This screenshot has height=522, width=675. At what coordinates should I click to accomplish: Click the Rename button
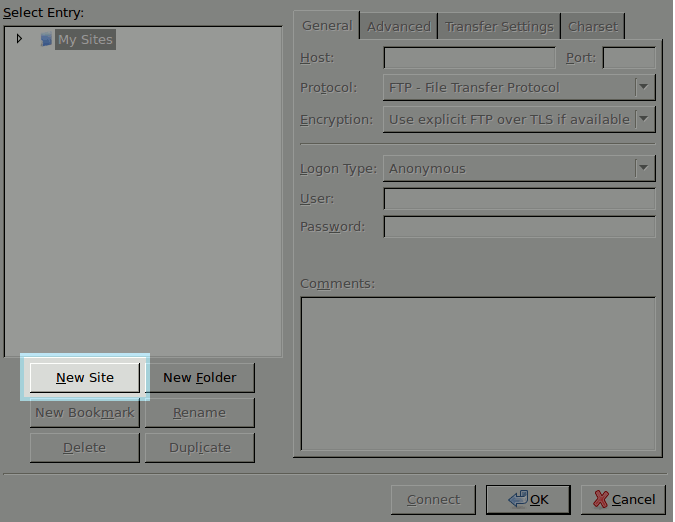(199, 413)
